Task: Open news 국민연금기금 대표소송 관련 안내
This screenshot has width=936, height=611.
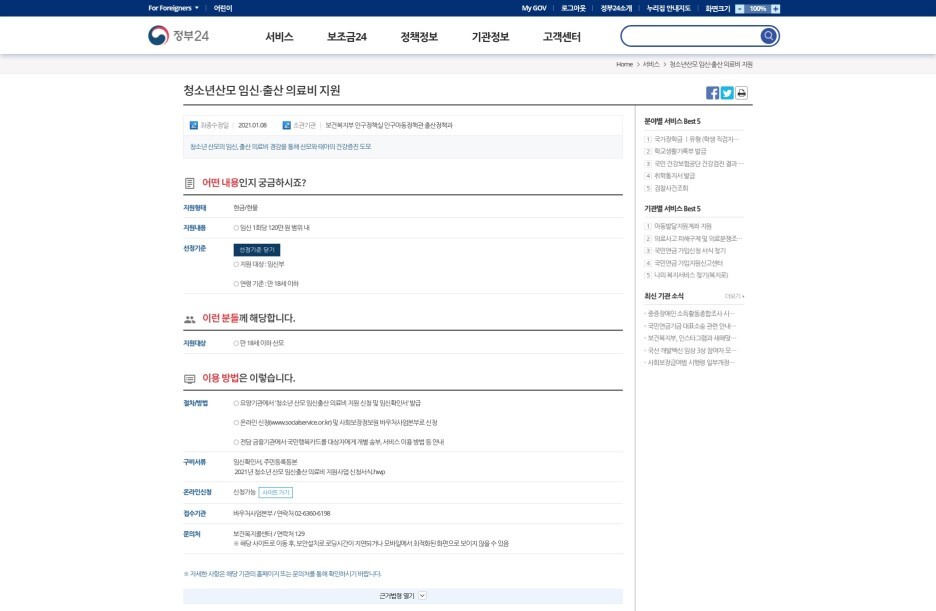Action: [x=692, y=326]
